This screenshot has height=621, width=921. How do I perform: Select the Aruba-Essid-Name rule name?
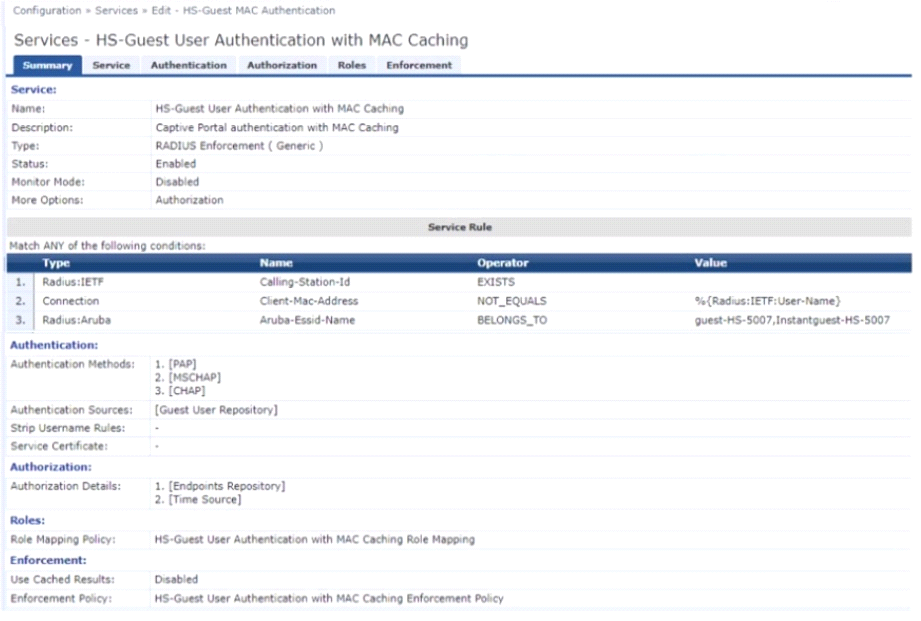coord(307,320)
